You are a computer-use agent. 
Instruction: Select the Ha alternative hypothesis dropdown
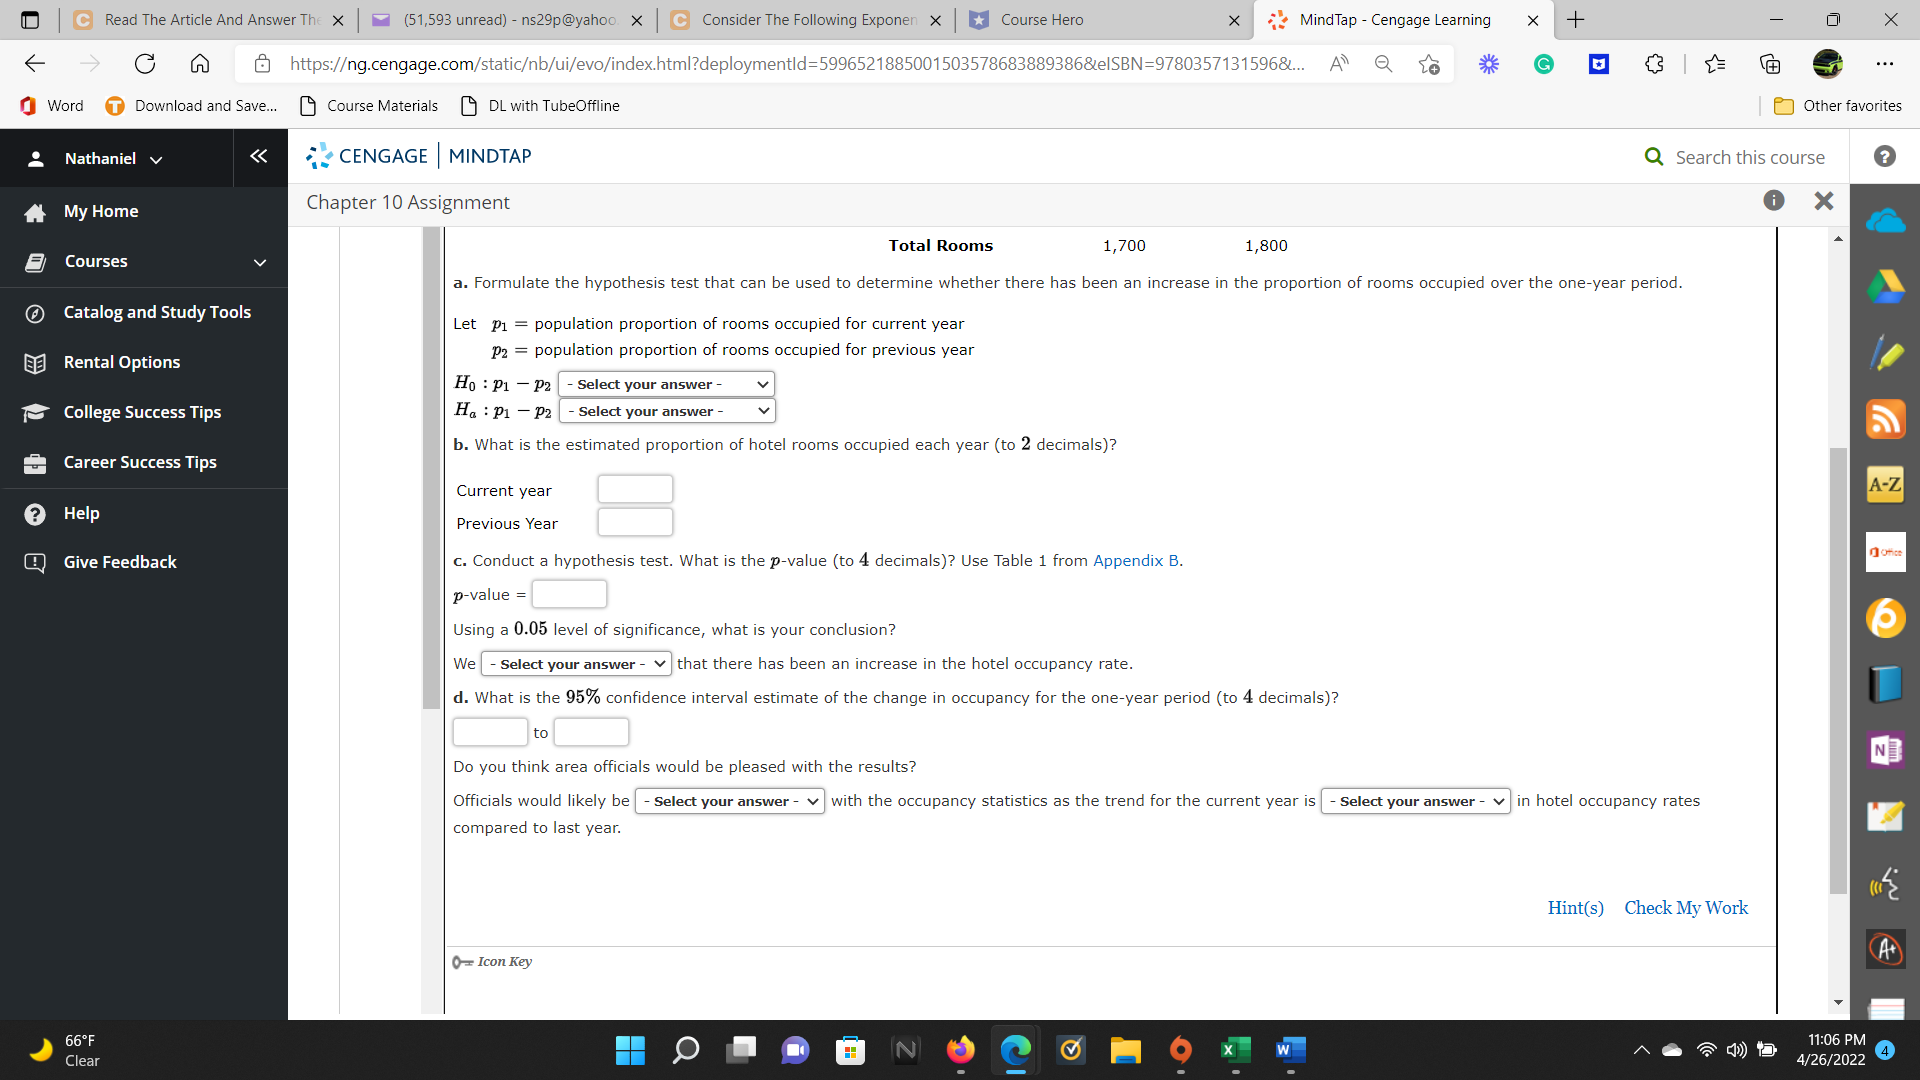coord(666,411)
